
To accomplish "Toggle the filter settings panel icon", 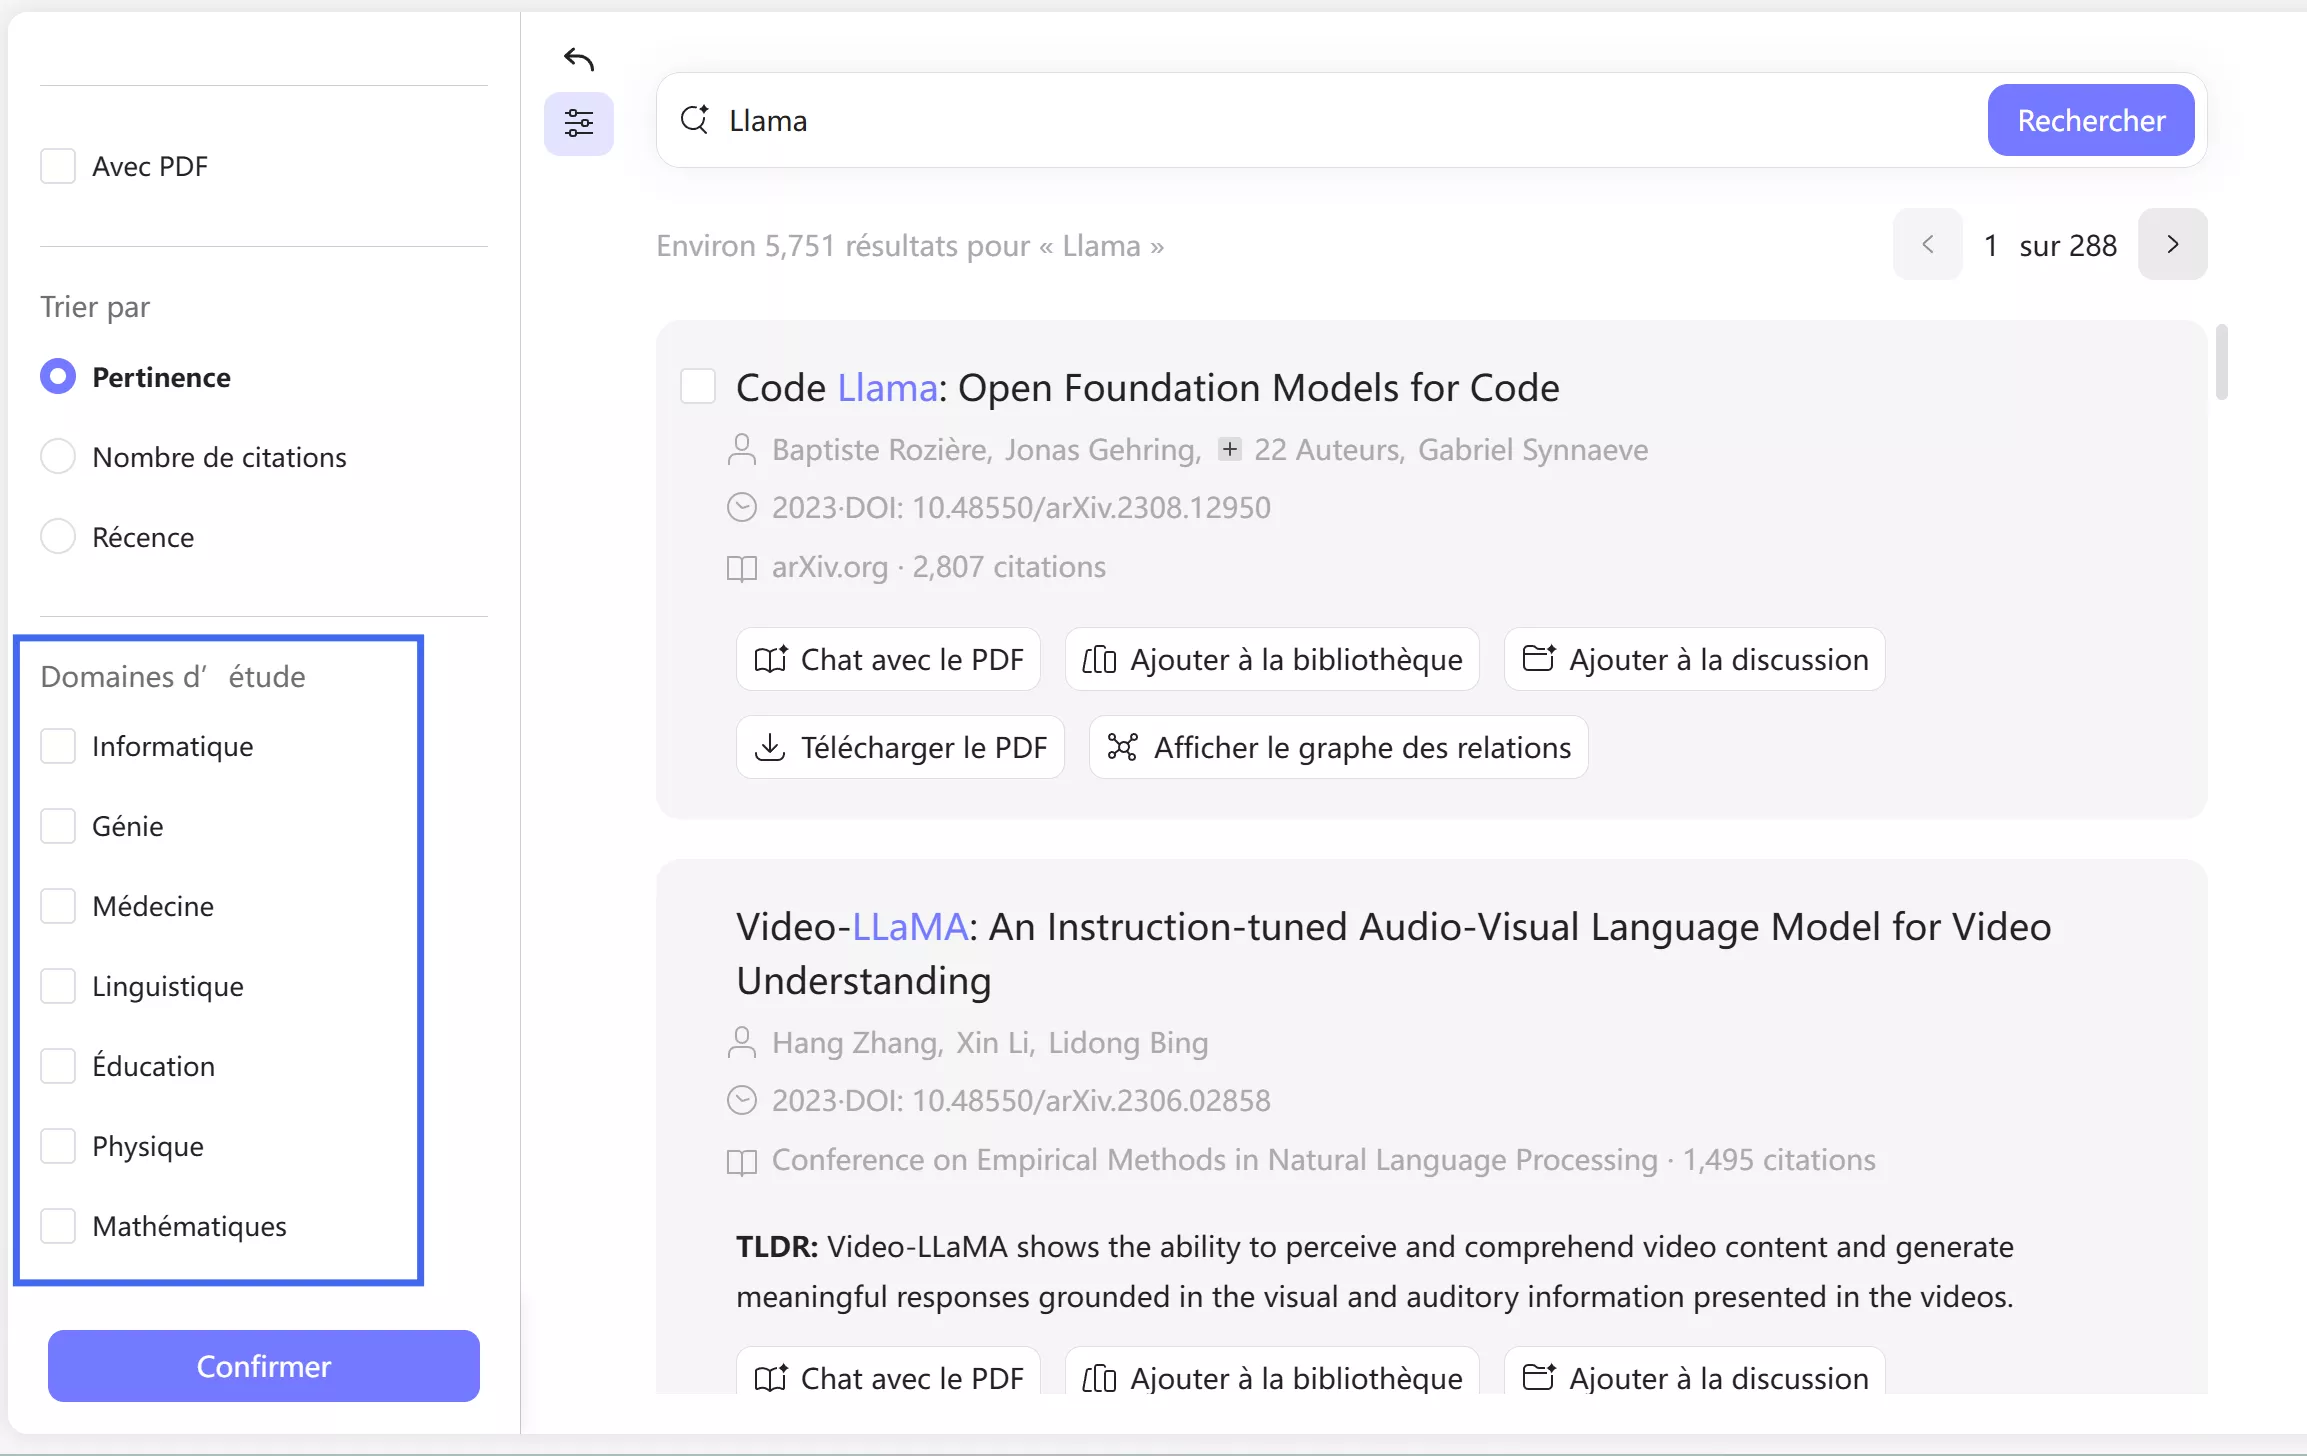I will coord(579,124).
